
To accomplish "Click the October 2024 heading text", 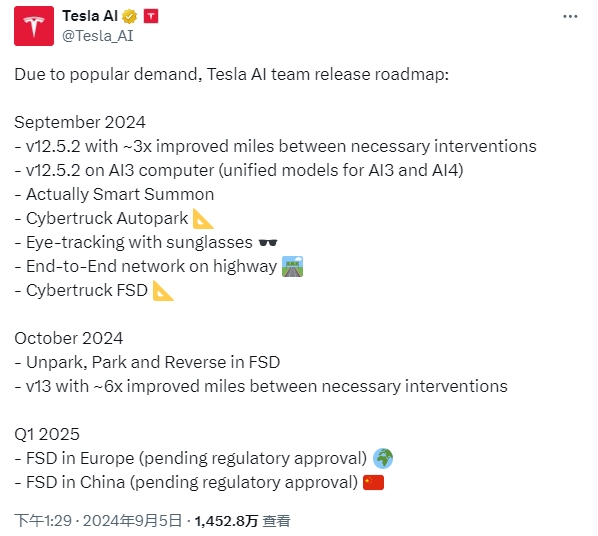I will [69, 338].
